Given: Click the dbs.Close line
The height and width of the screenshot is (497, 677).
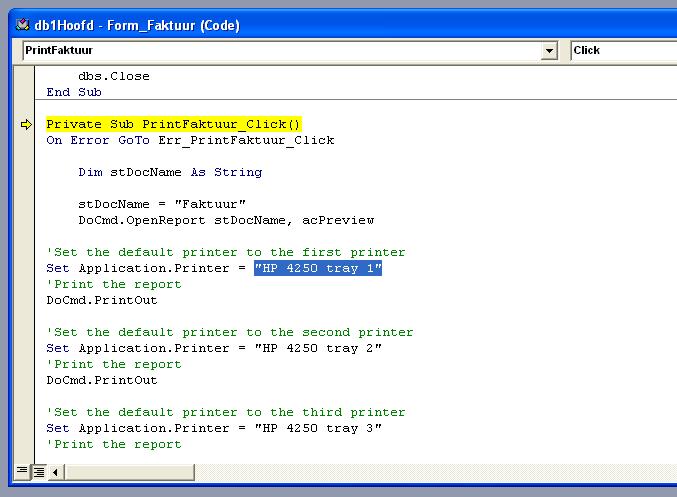Looking at the screenshot, I should [x=114, y=76].
